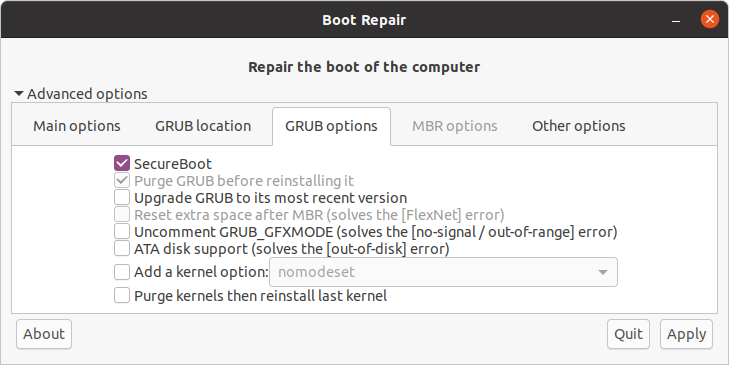Viewport: 729px width, 365px height.
Task: Minimize the Boot Repair window
Action: 676,20
